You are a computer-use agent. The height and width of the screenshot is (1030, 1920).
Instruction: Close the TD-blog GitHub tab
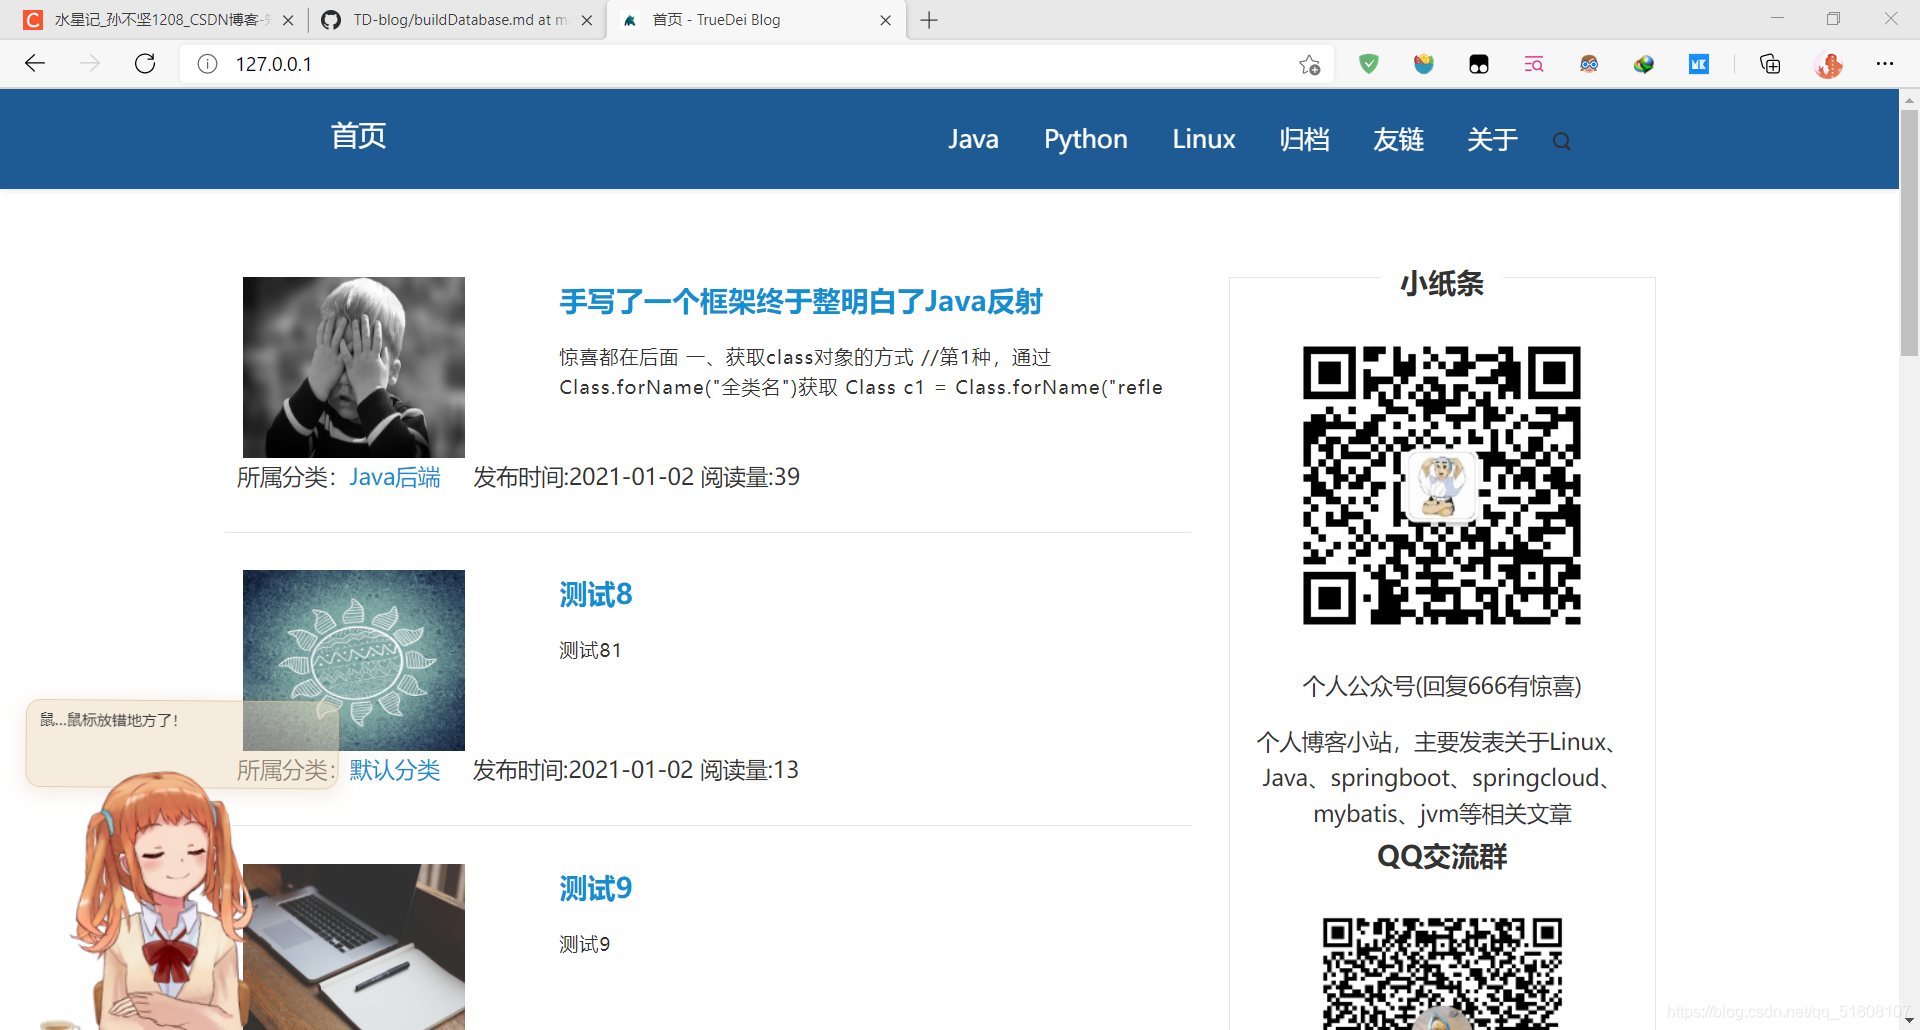pyautogui.click(x=587, y=20)
